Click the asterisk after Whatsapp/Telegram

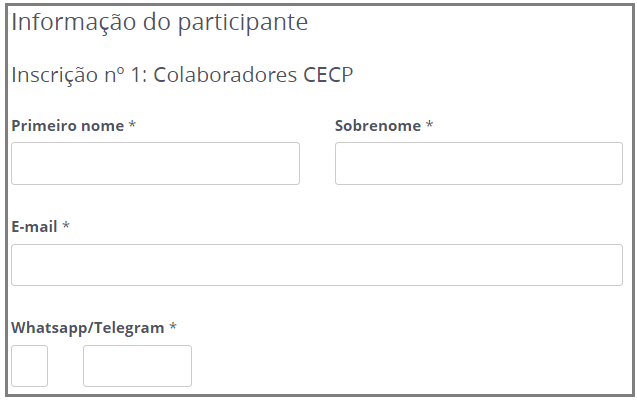point(173,328)
